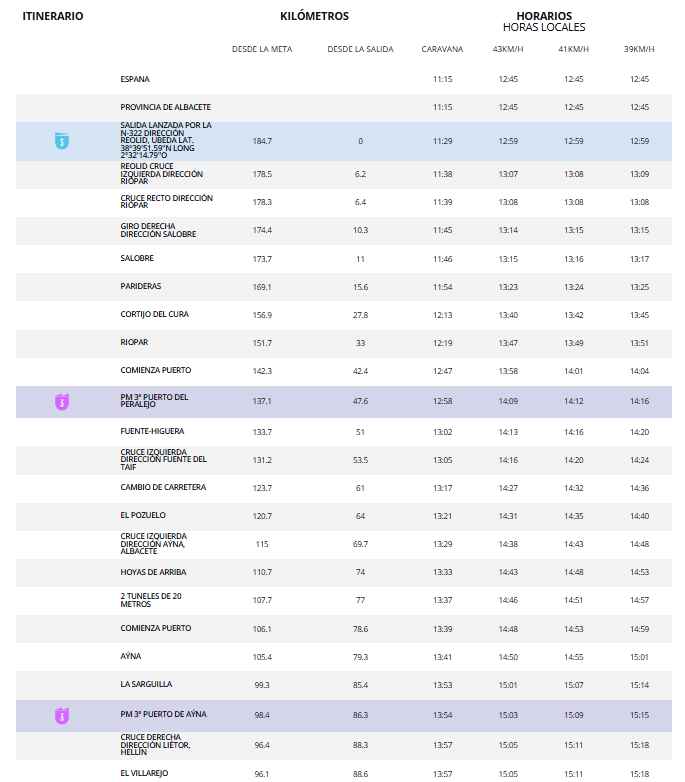
Task: Click the 39KM/H column header
Action: (639, 49)
